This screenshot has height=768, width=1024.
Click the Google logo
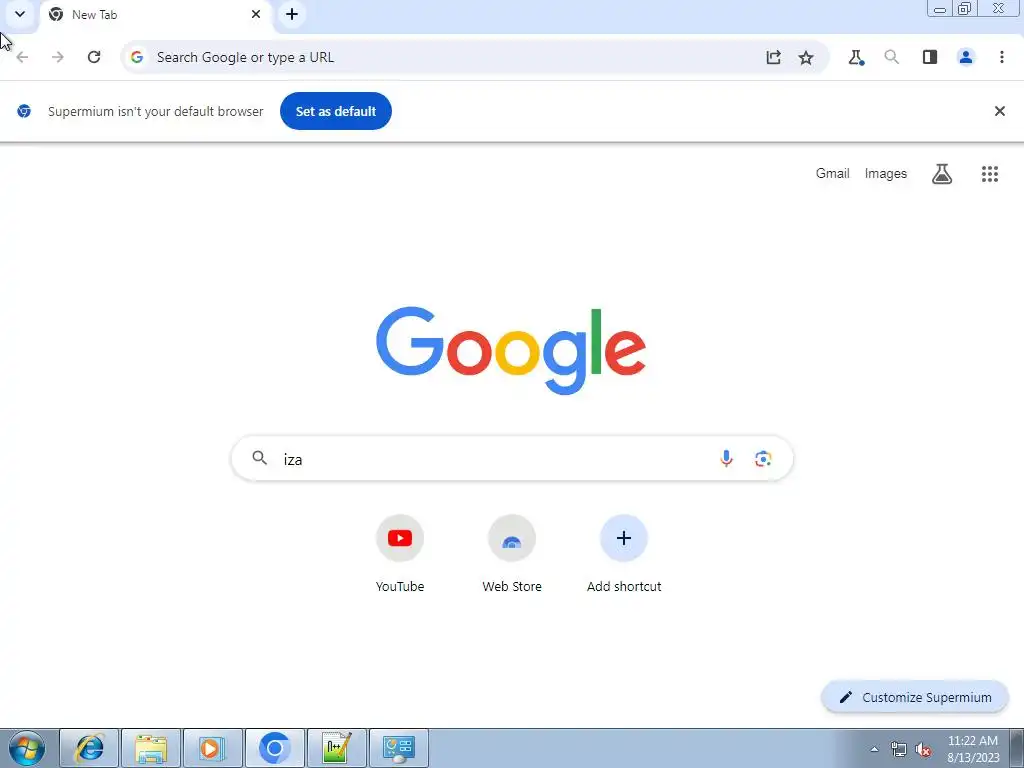point(511,350)
